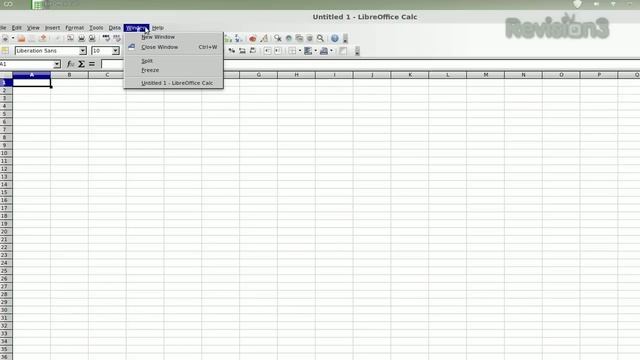640x360 pixels.
Task: Add a decimal place icon
Action: 242,51
